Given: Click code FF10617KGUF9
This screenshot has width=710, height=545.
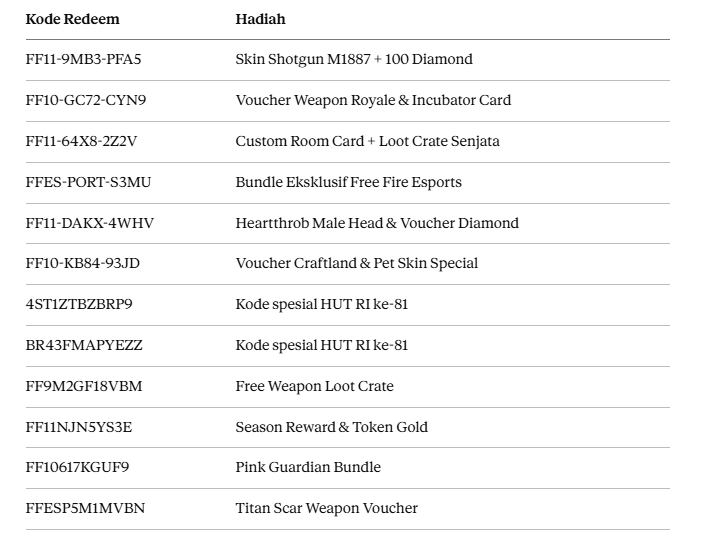Looking at the screenshot, I should coord(77,467).
